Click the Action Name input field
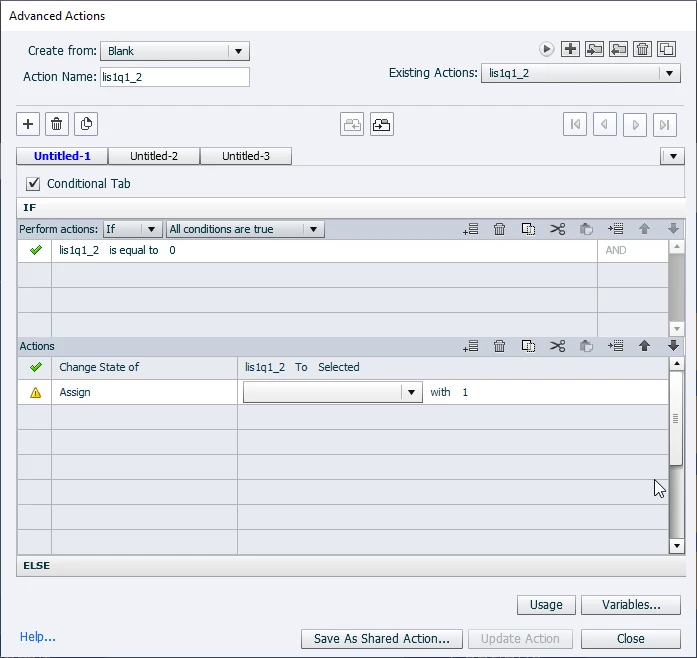The image size is (697, 658). click(175, 77)
